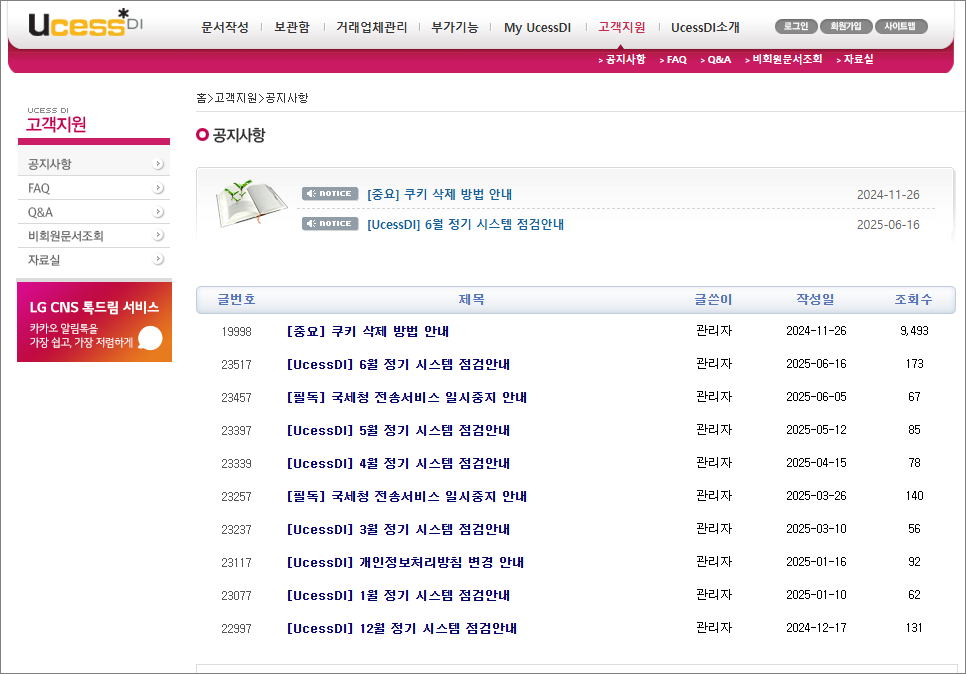Open post 23457 국세청 전송서비스 일시중지 안내
Screen dimensions: 966x674
click(x=407, y=397)
